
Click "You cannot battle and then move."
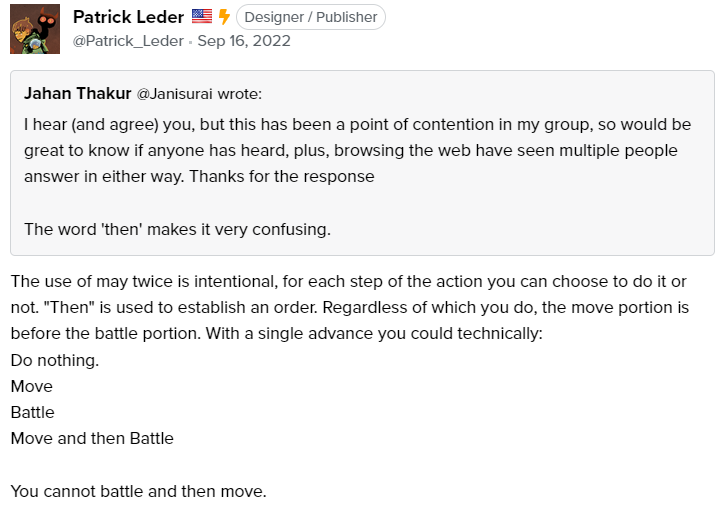[139, 491]
